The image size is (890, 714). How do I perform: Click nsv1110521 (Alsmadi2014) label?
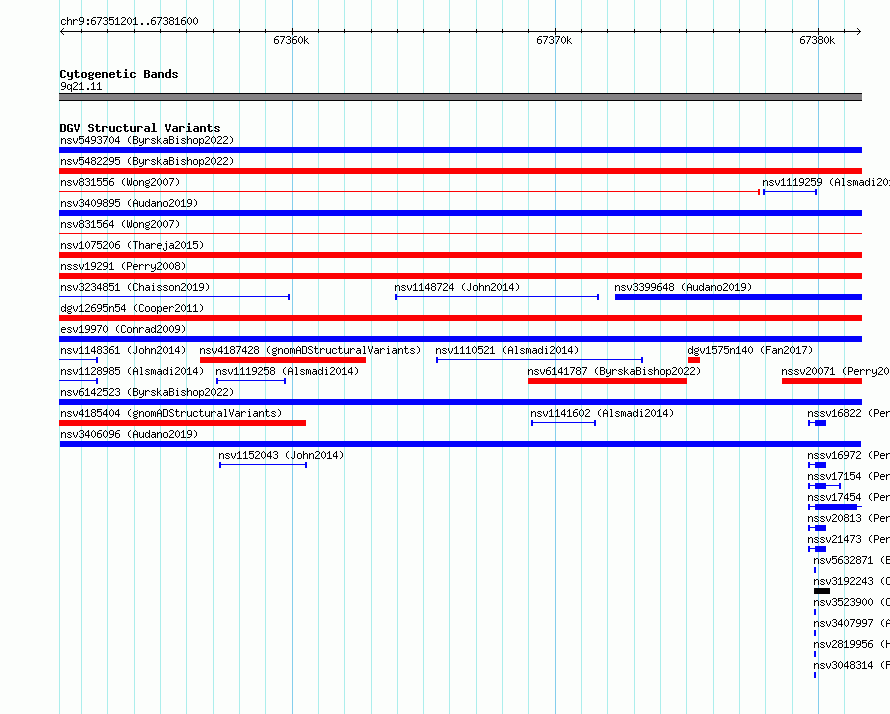point(507,350)
